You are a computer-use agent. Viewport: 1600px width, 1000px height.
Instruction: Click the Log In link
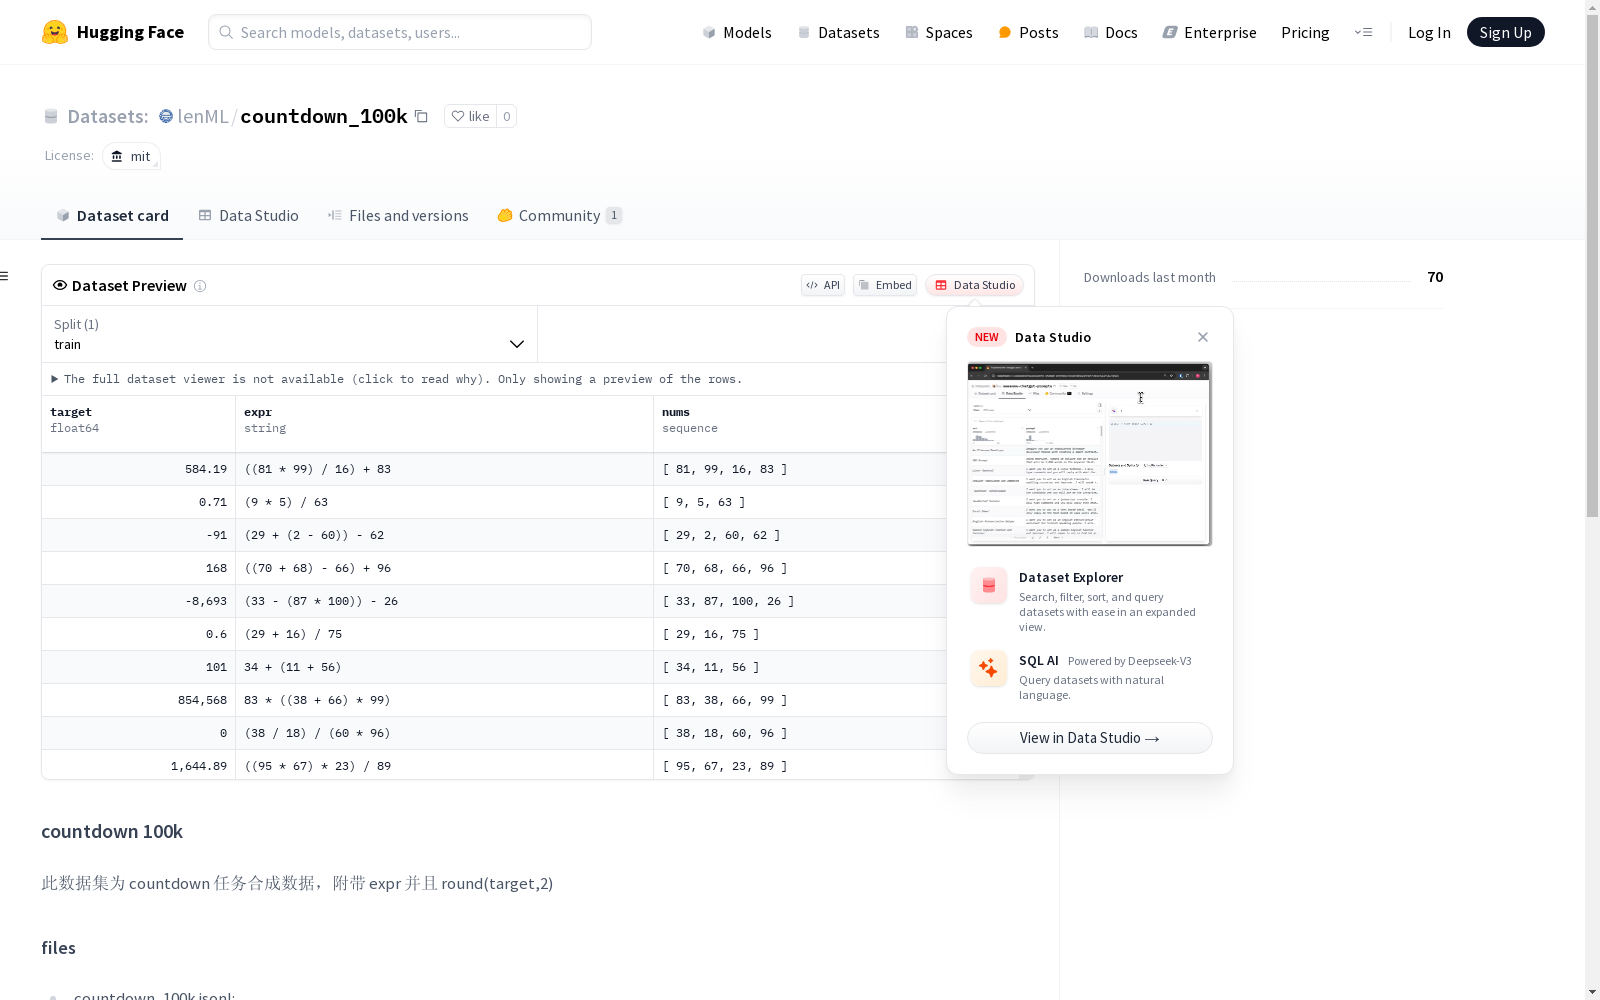1429,33
